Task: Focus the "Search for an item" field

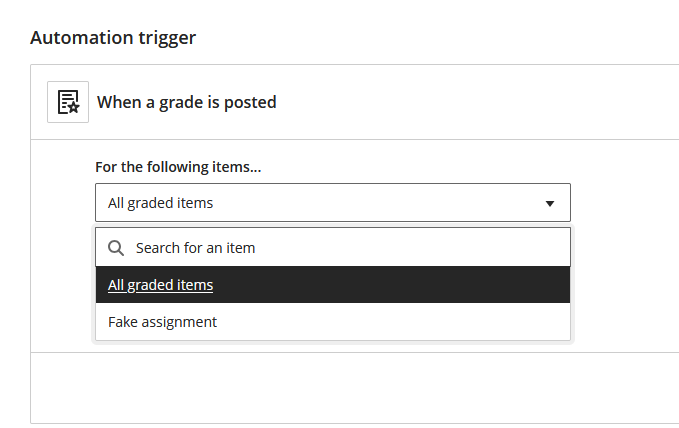Action: click(x=340, y=247)
